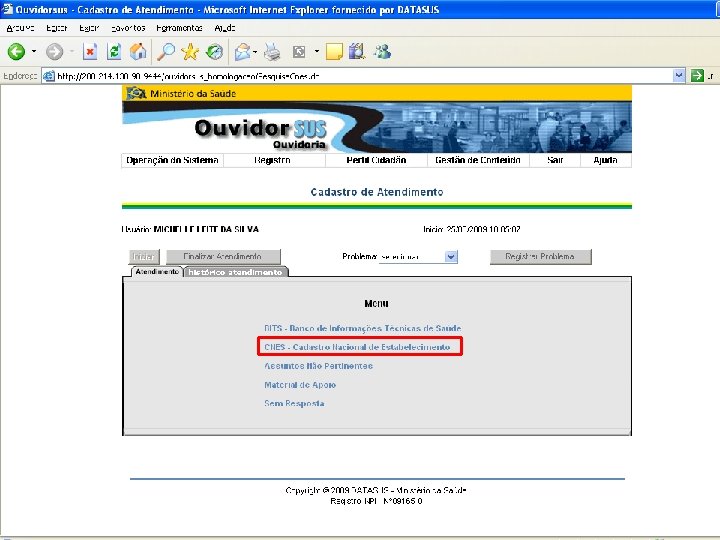Open the Favorites star icon

coord(190,51)
